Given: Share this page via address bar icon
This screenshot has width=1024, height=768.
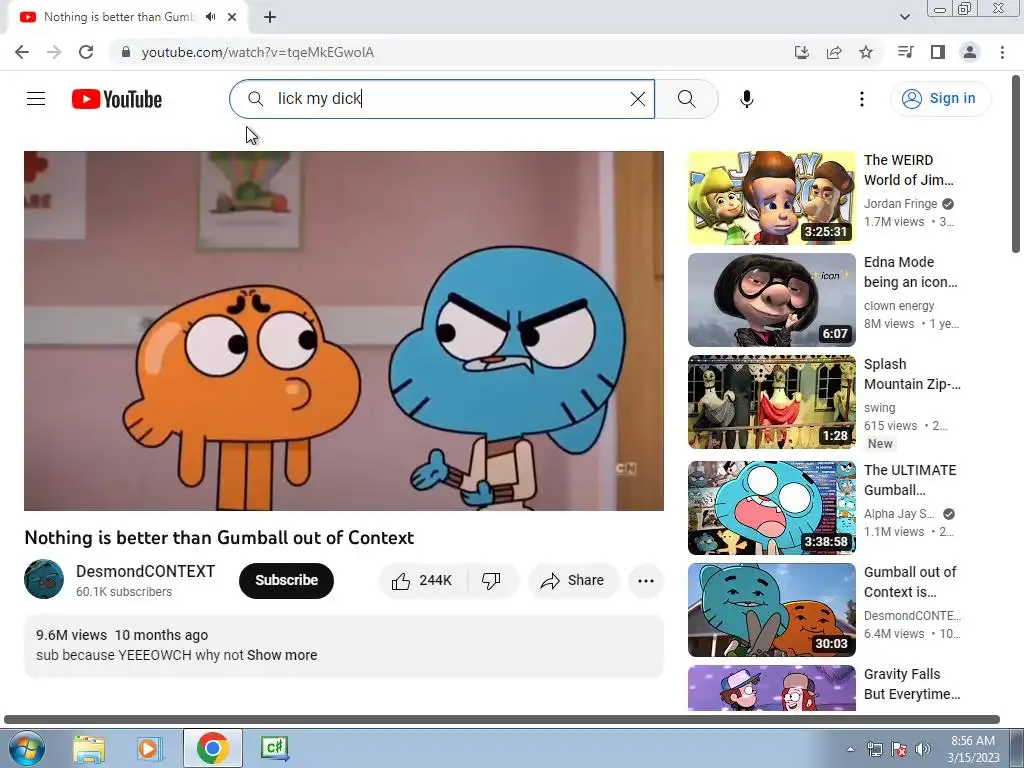Looking at the screenshot, I should tap(834, 52).
